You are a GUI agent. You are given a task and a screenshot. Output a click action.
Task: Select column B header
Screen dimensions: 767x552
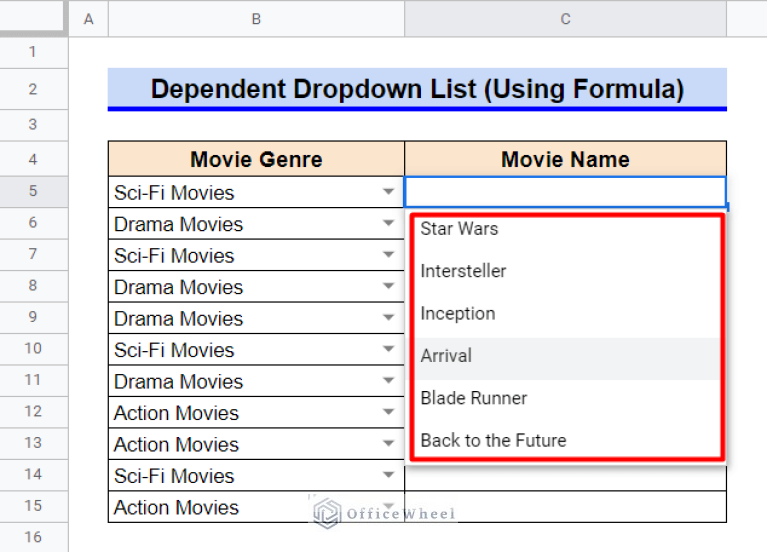(x=256, y=18)
